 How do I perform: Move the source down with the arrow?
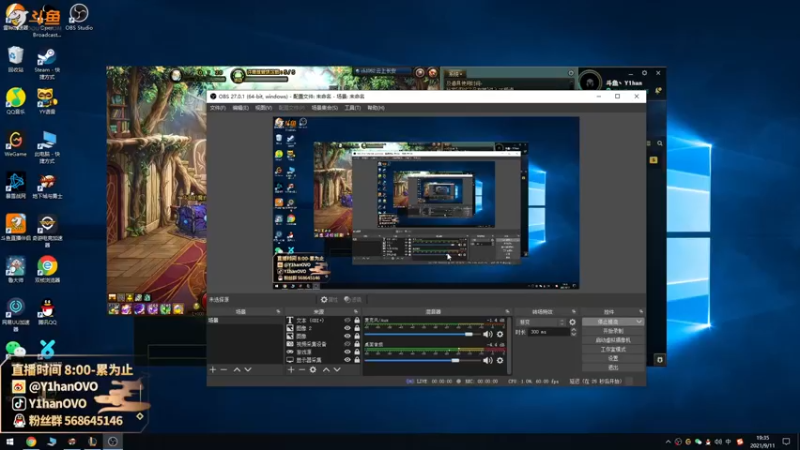coord(337,369)
